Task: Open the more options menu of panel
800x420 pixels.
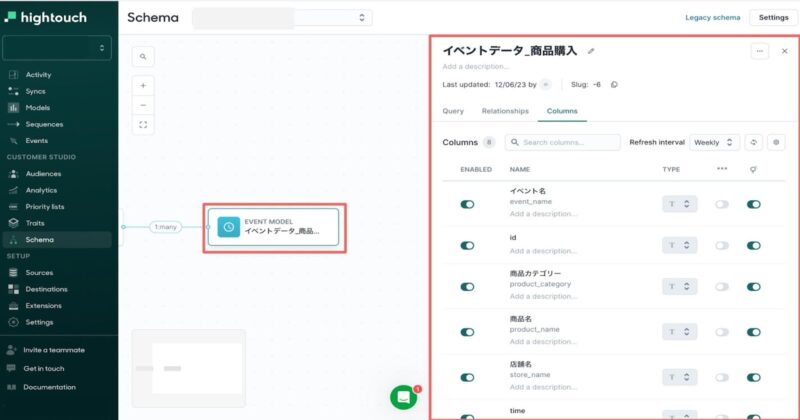Action: (760, 51)
